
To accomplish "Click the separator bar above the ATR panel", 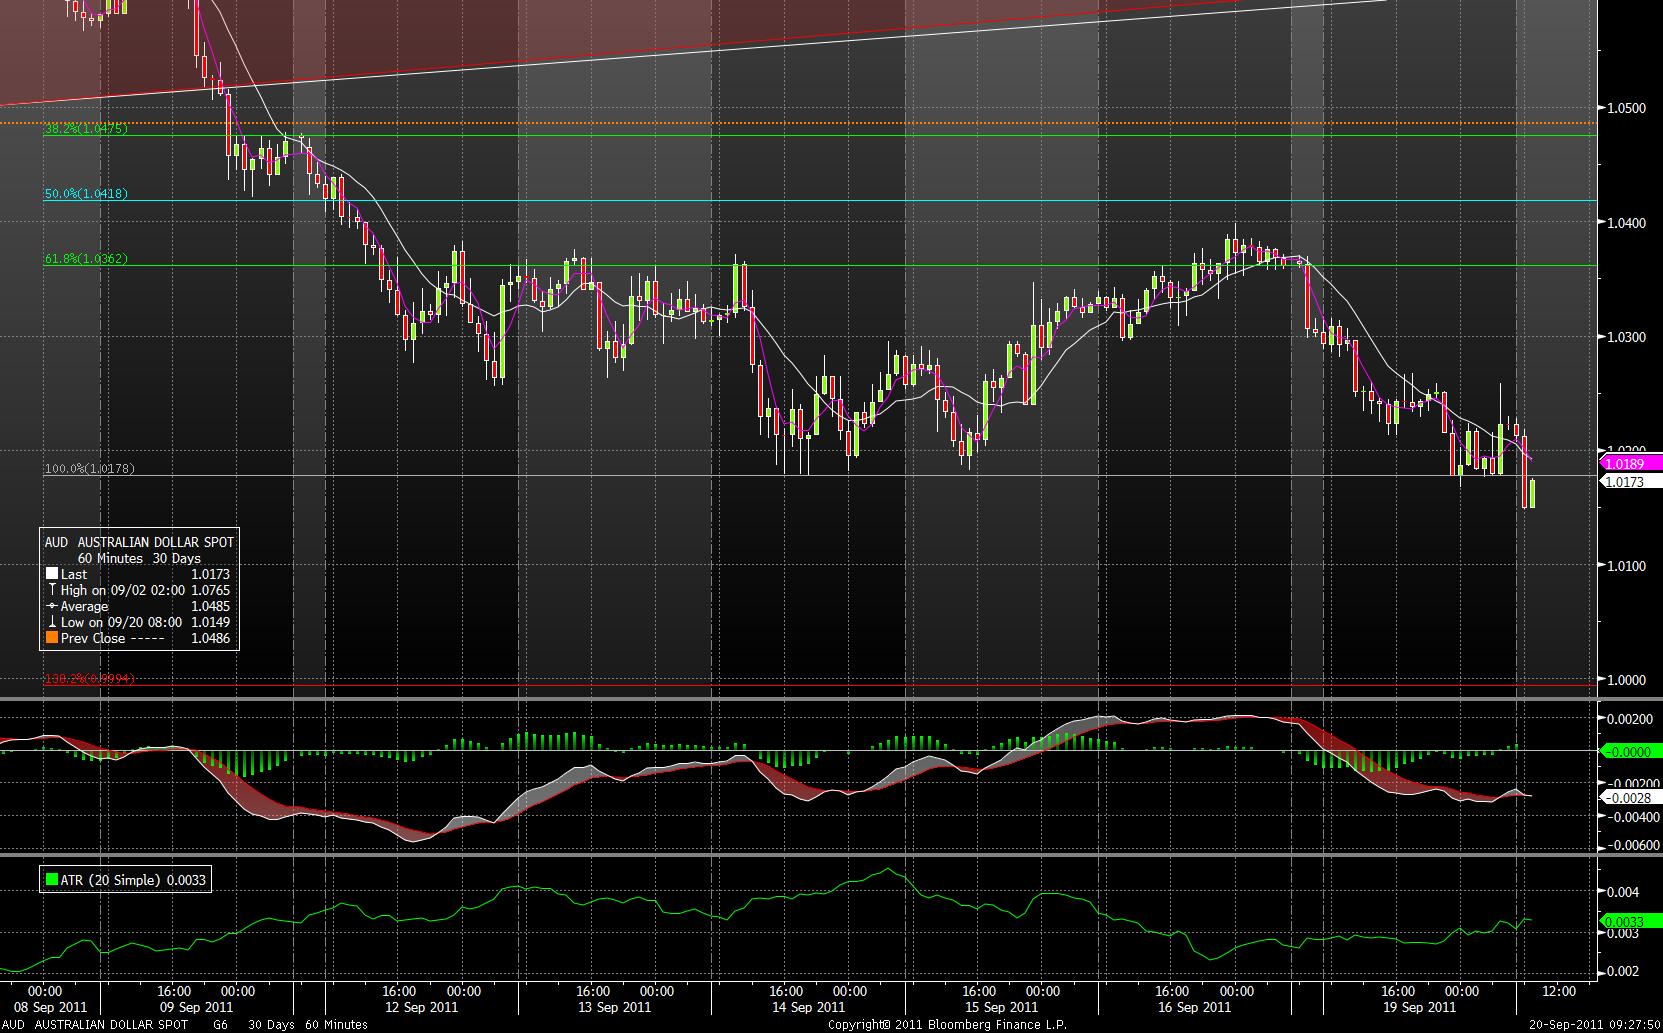I will point(800,854).
